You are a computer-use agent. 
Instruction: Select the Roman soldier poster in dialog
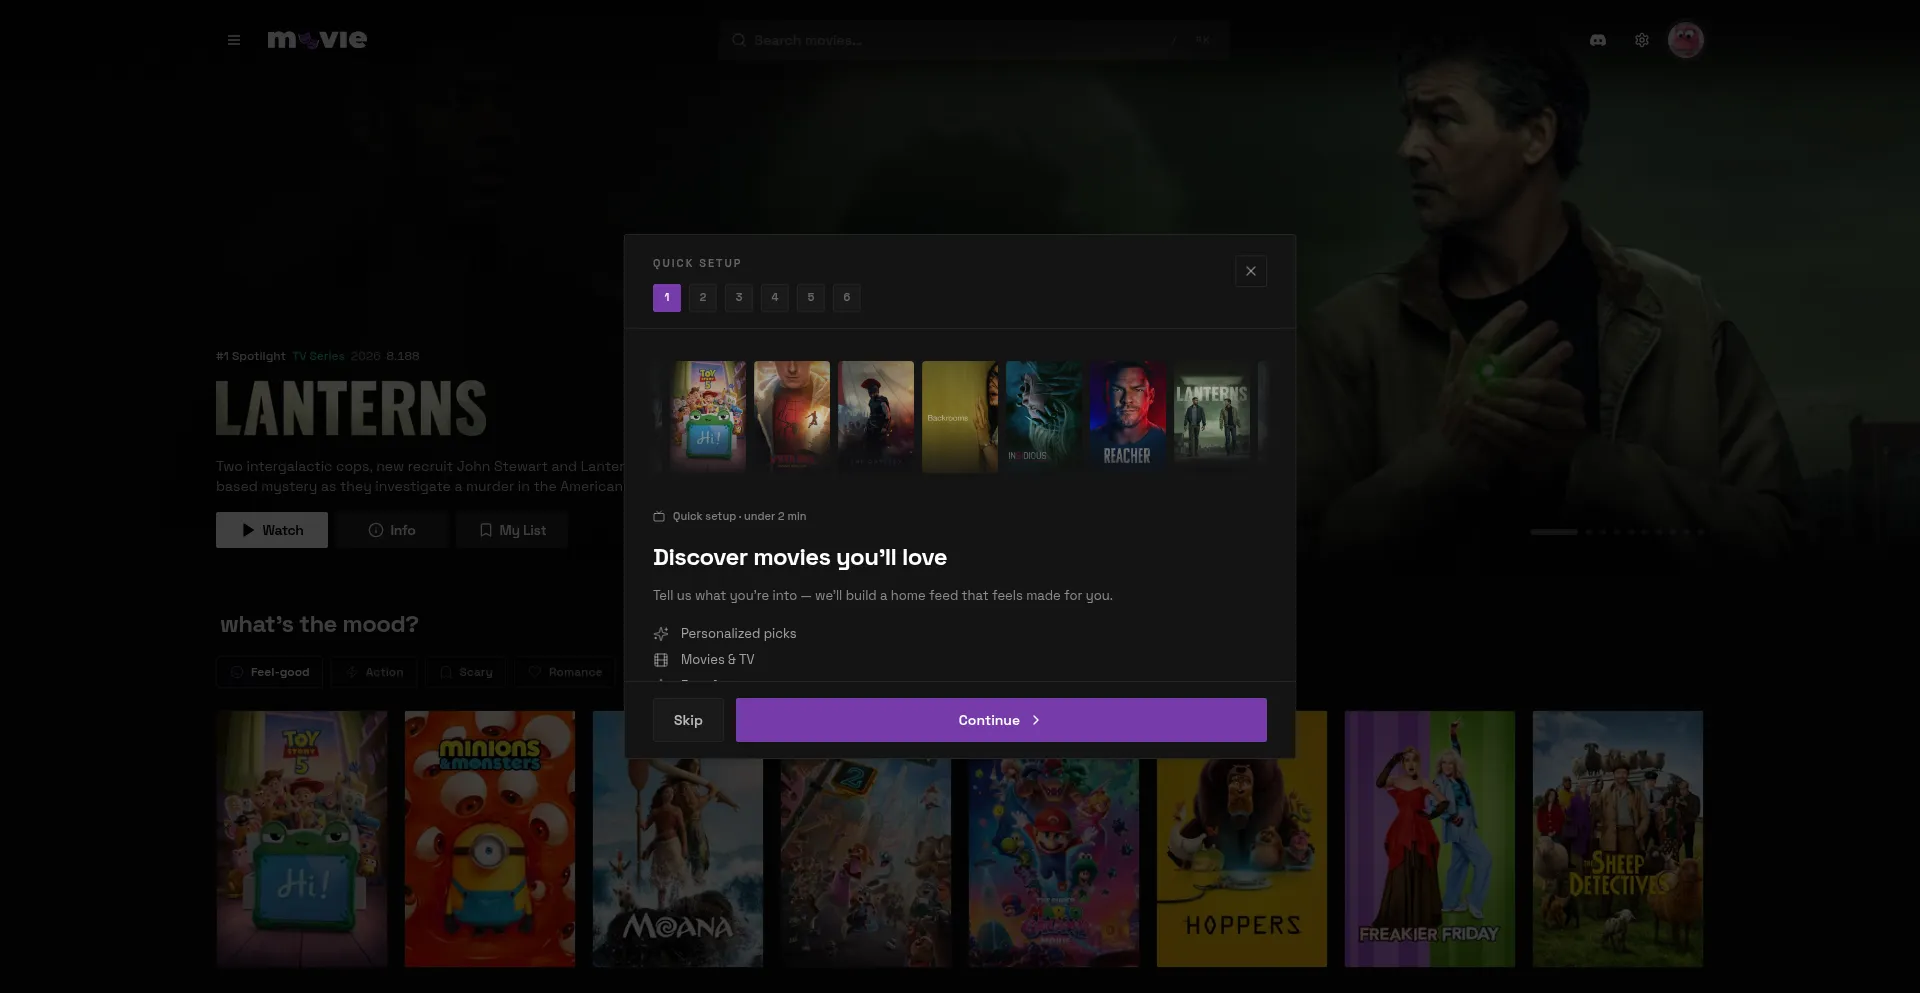[876, 417]
